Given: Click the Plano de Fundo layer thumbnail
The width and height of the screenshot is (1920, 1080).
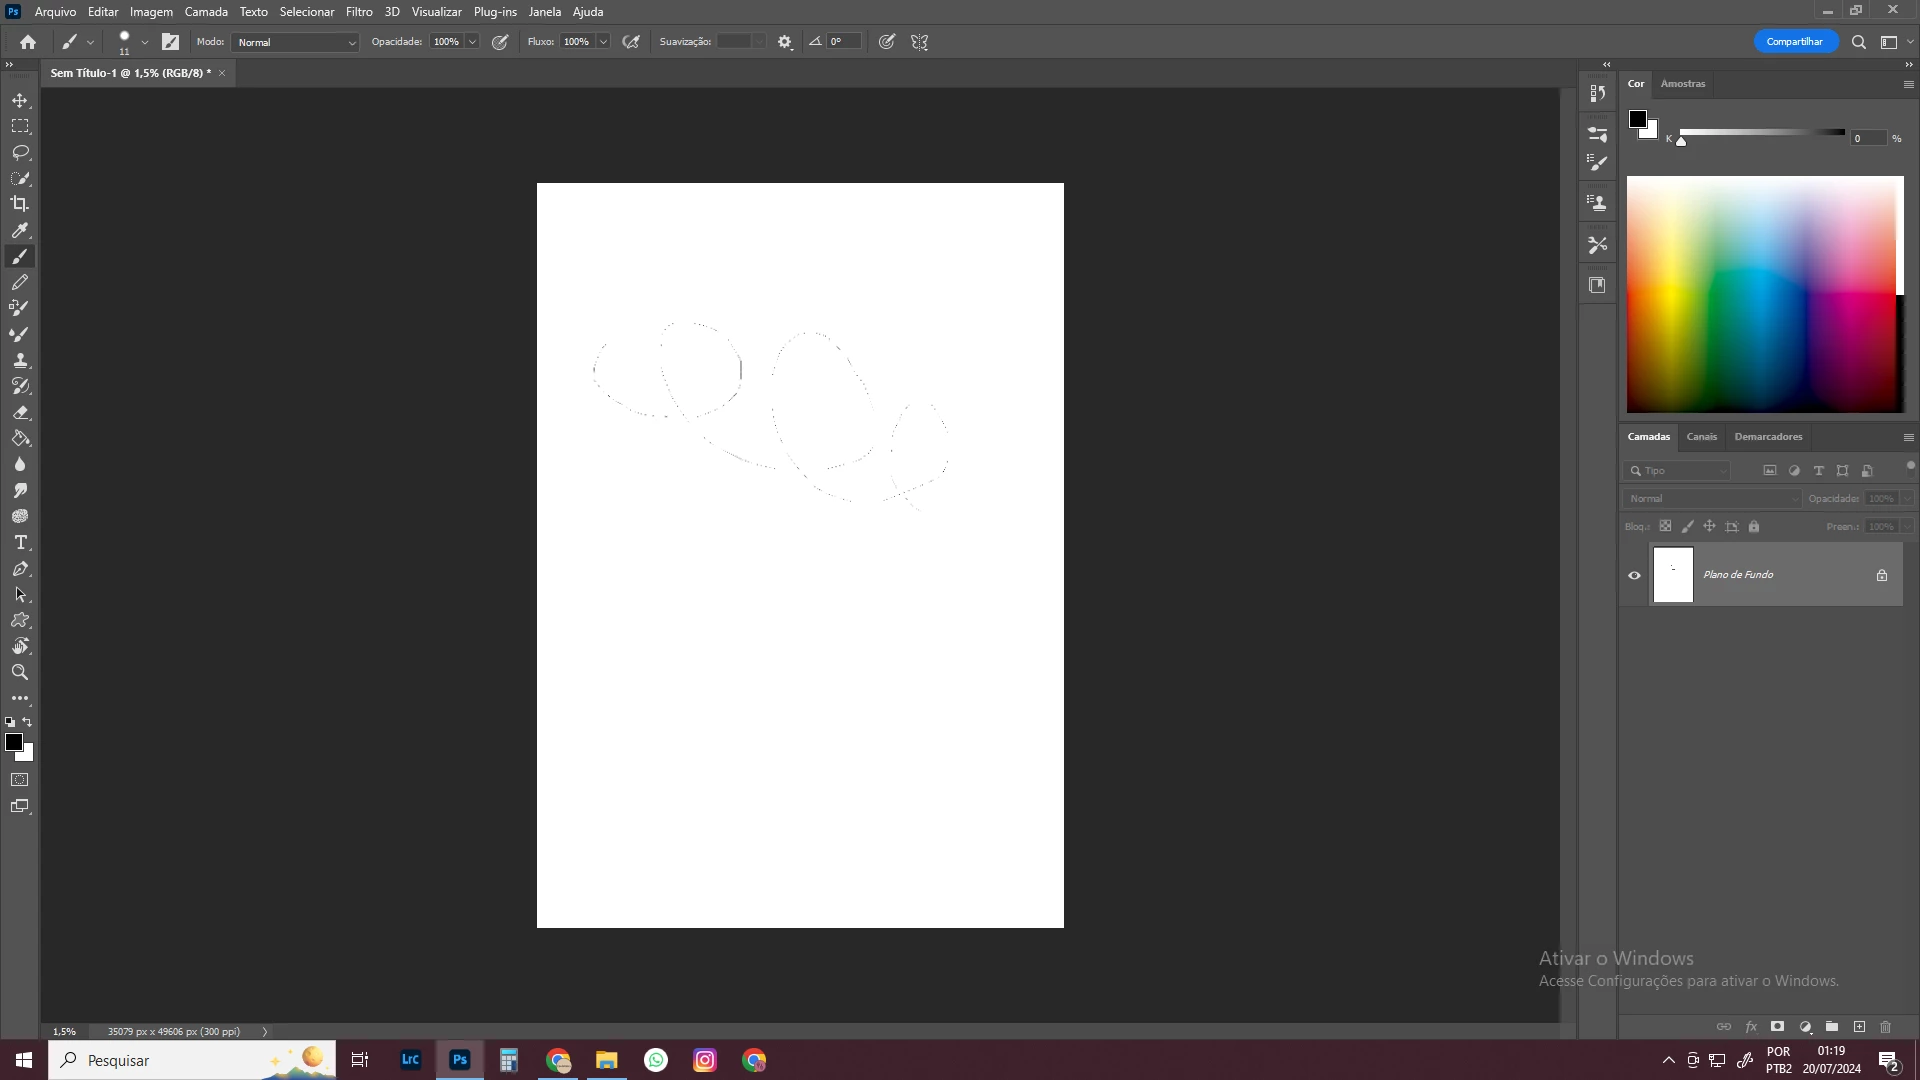Looking at the screenshot, I should pos(1673,575).
